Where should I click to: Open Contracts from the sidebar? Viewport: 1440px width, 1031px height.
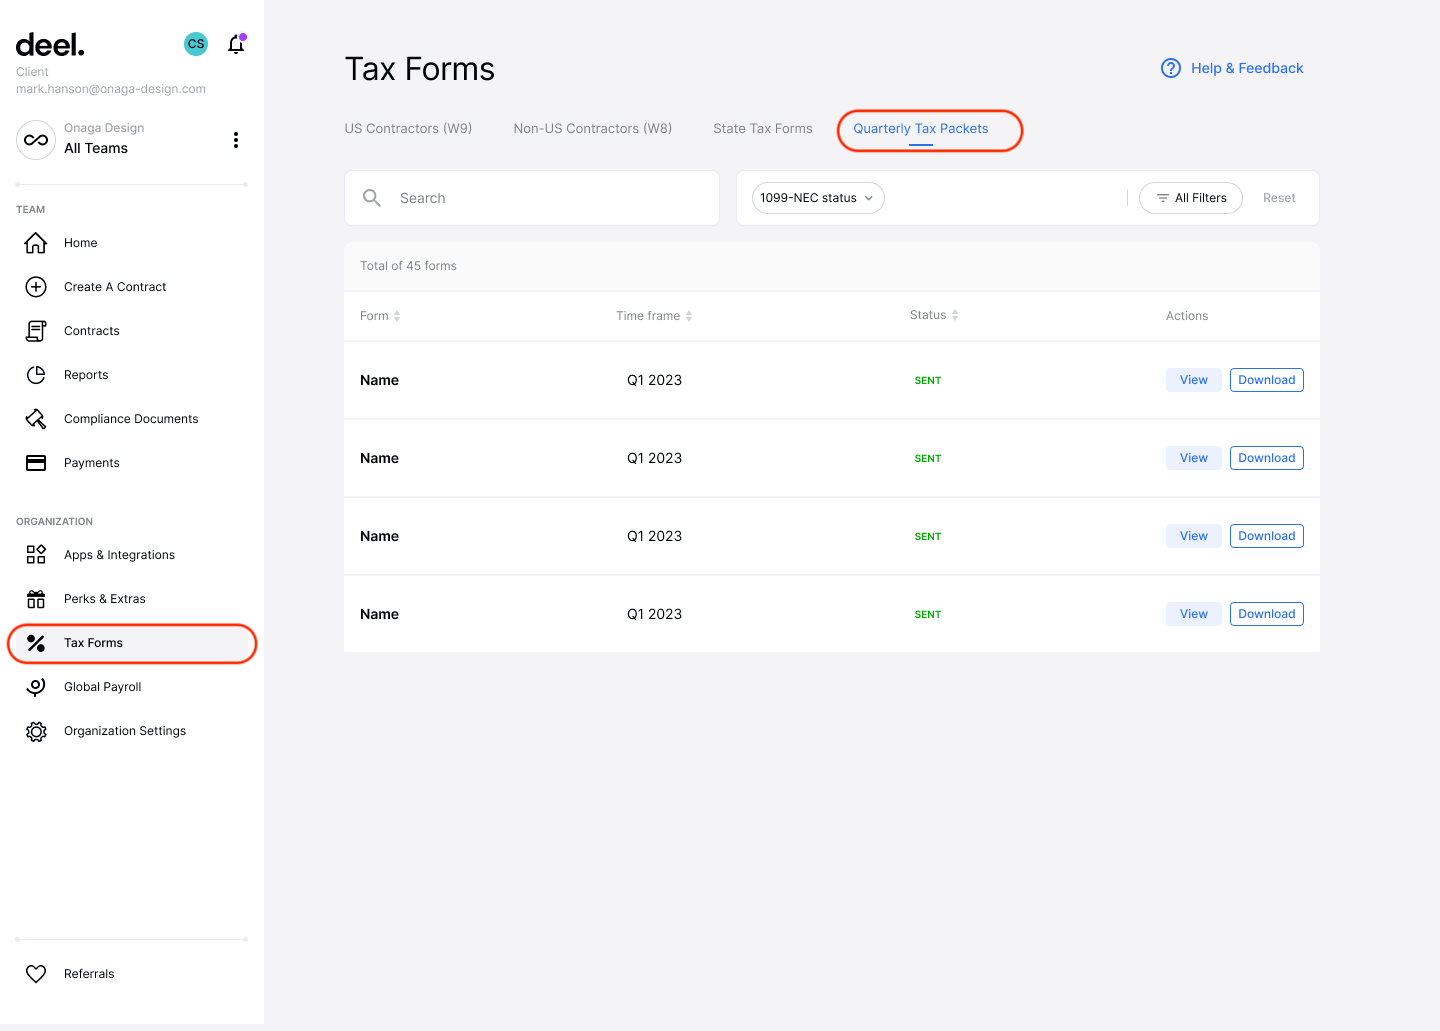tap(92, 330)
